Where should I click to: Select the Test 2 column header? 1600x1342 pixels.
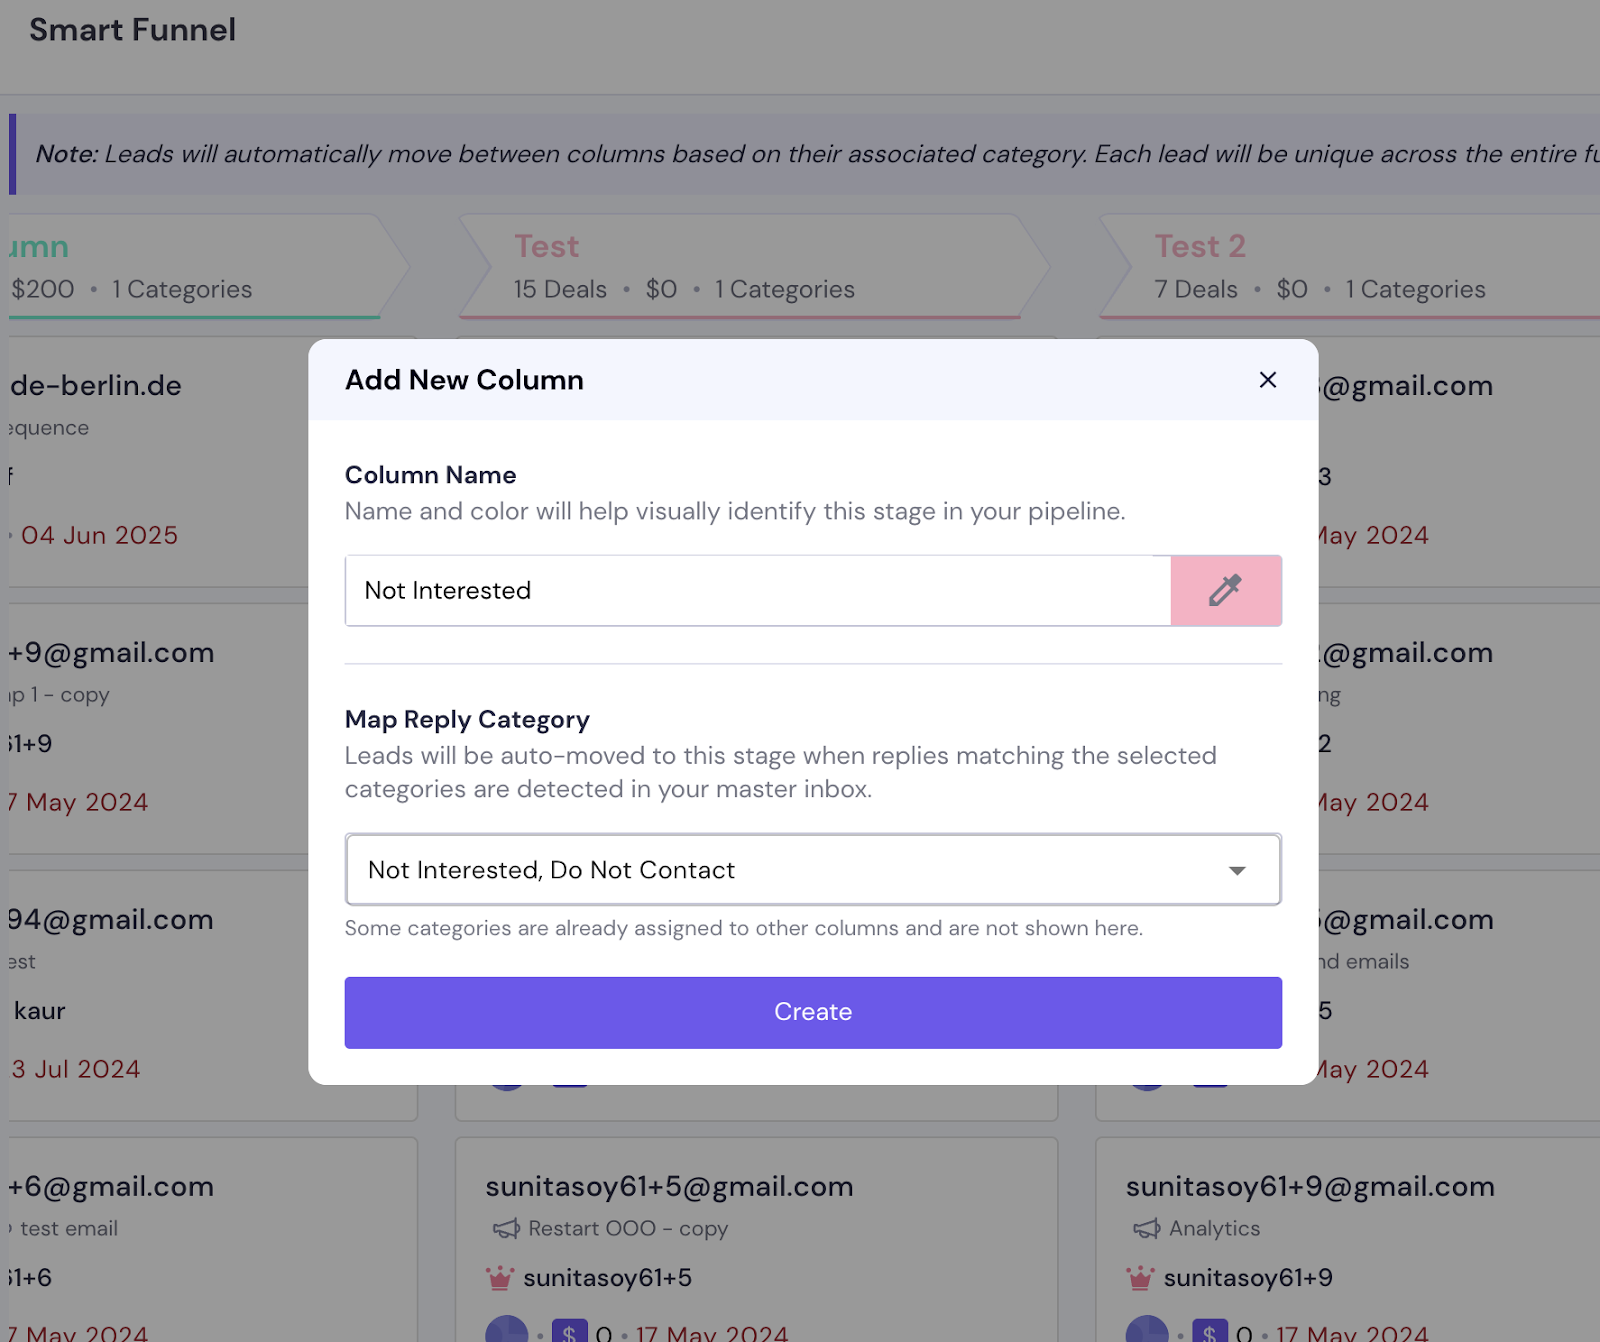[1349, 267]
